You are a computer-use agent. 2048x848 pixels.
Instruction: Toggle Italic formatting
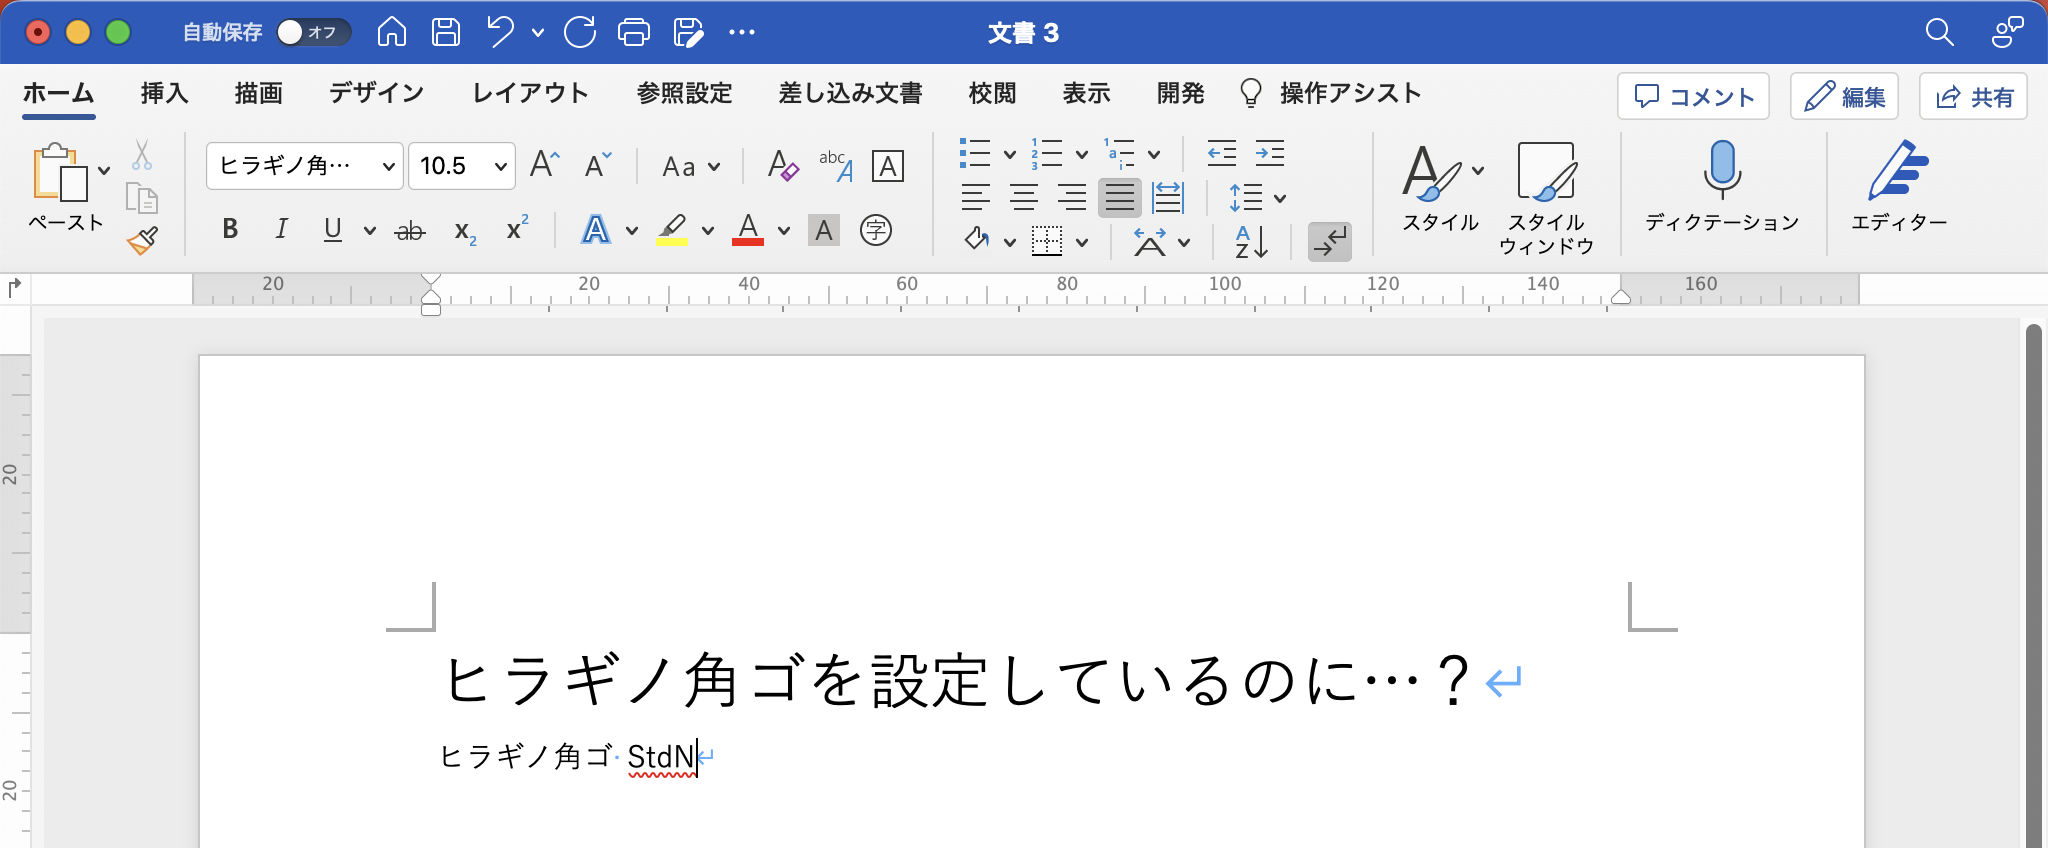point(281,230)
